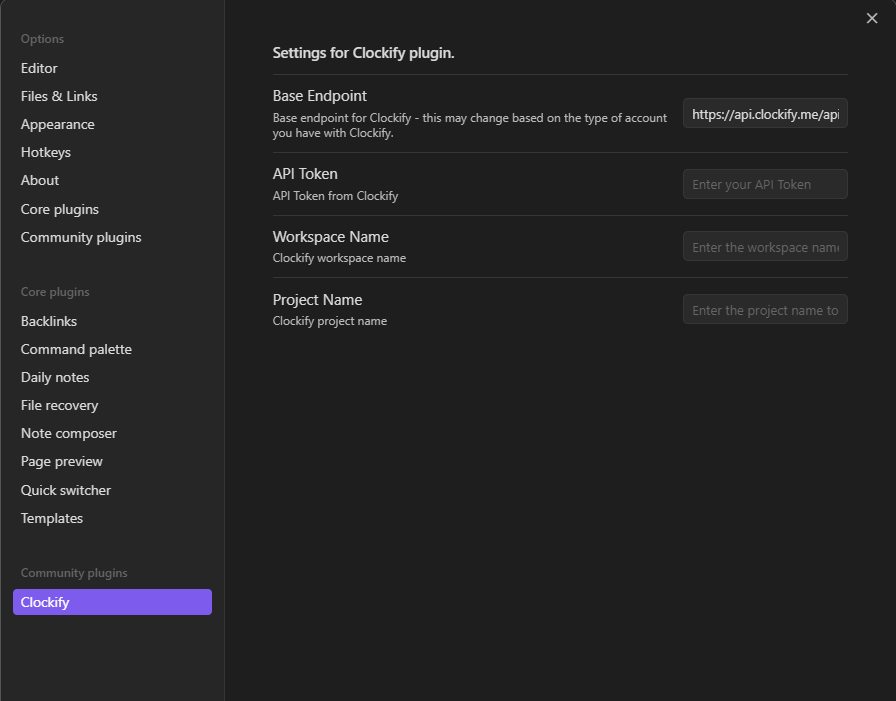This screenshot has height=701, width=896.
Task: Open the About section
Action: pyautogui.click(x=39, y=180)
